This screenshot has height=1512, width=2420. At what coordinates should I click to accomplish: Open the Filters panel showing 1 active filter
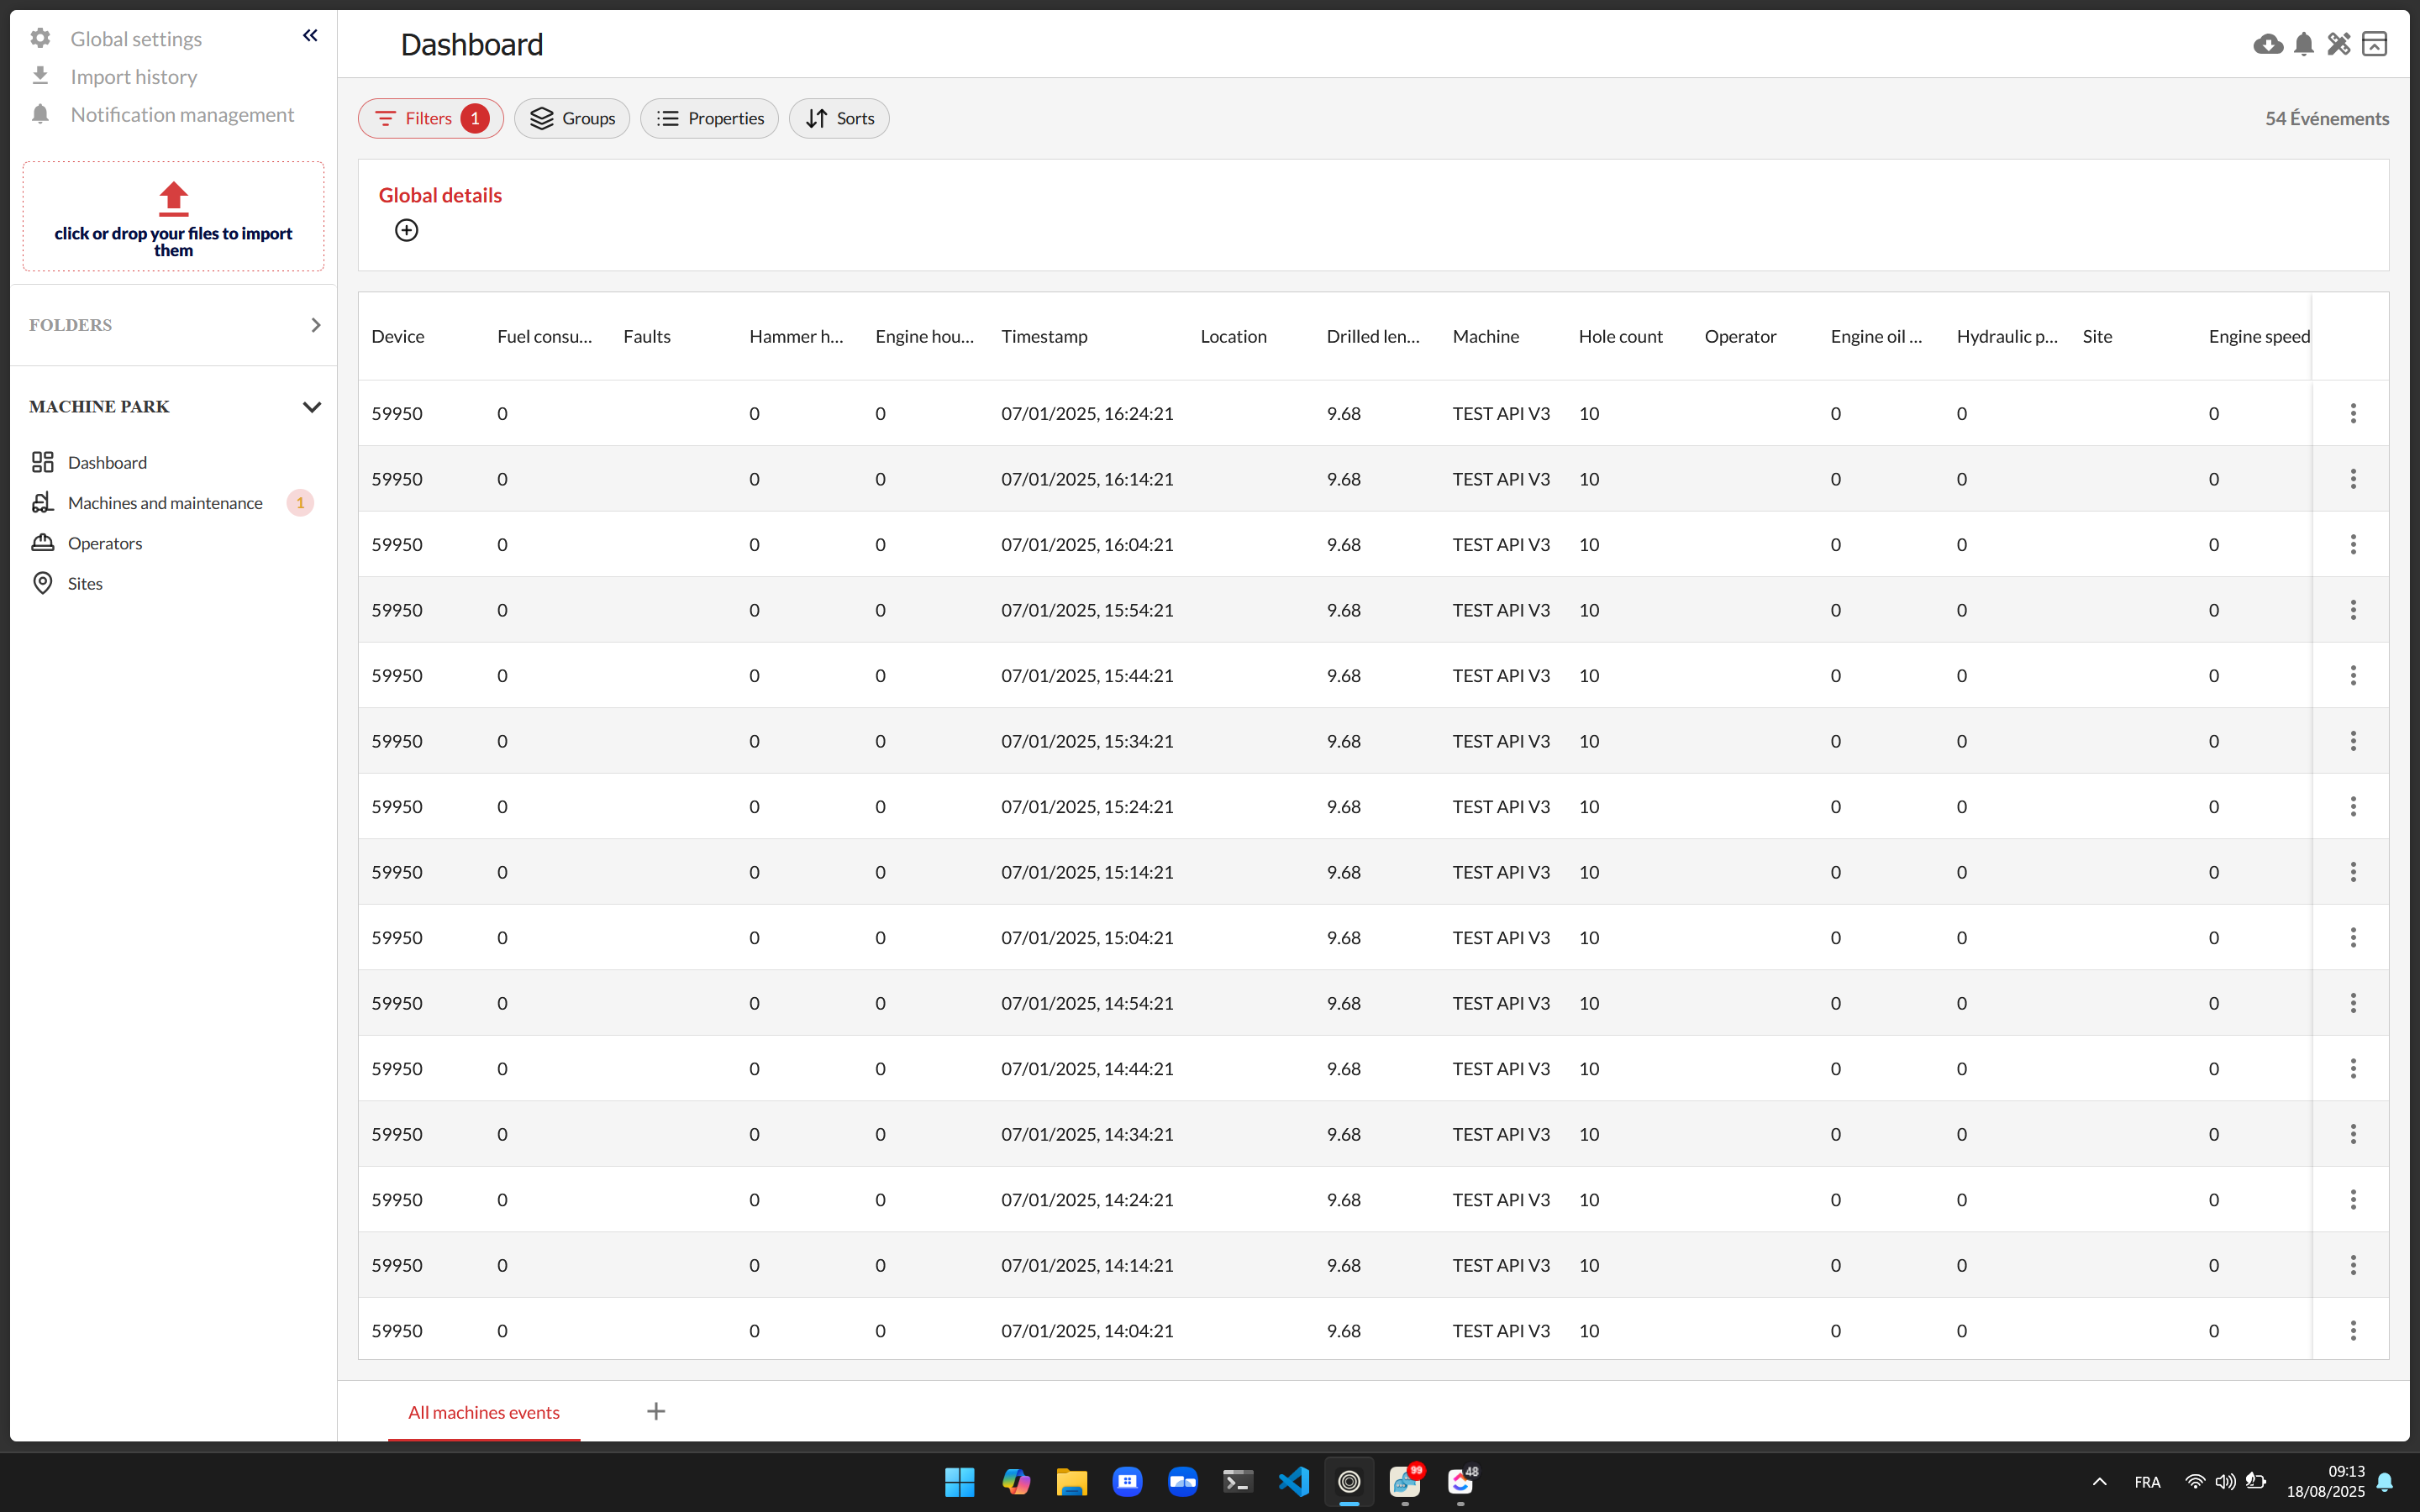tap(430, 118)
